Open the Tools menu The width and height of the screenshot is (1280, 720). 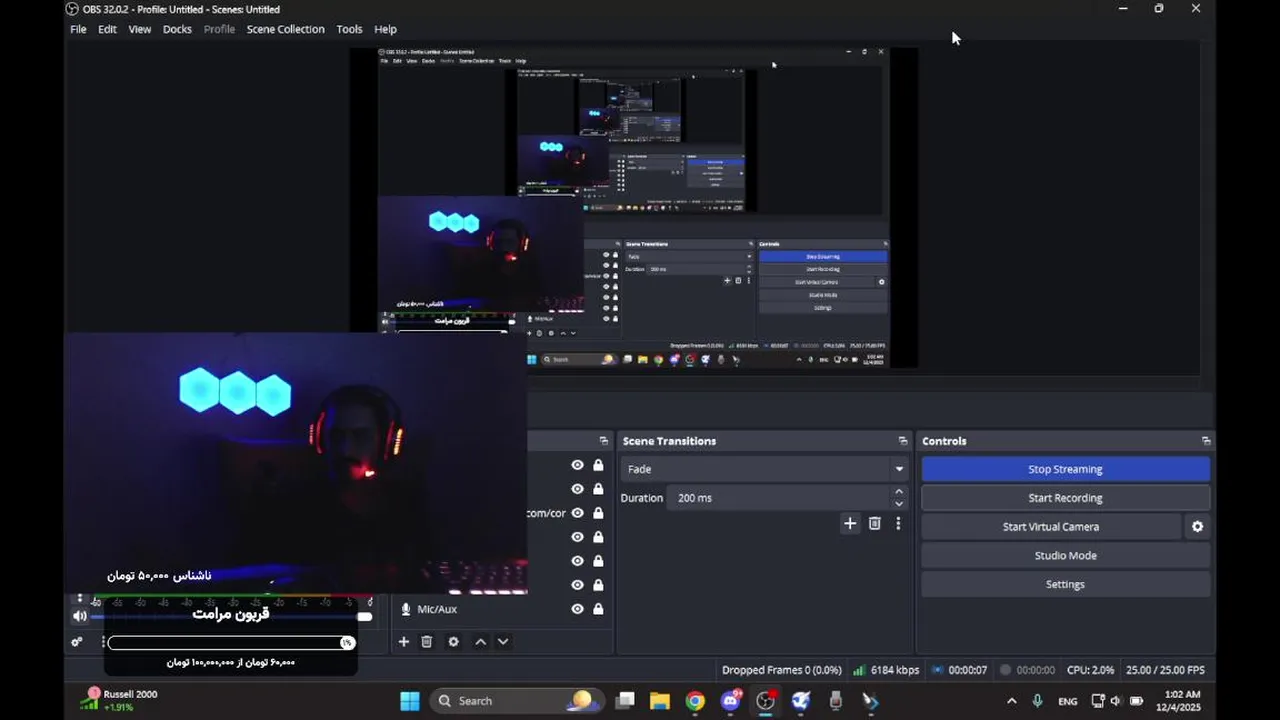point(349,29)
